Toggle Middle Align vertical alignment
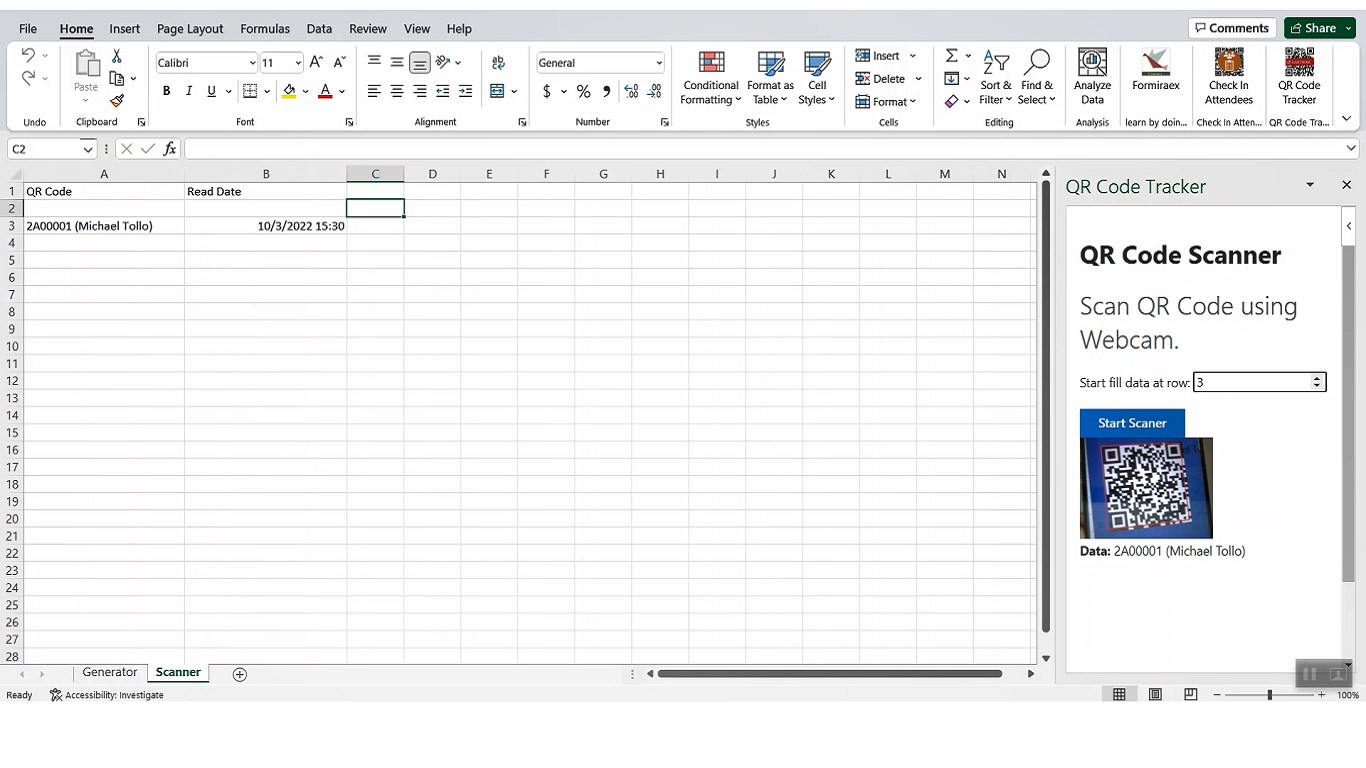Screen dimensions: 1366x768 pos(397,62)
